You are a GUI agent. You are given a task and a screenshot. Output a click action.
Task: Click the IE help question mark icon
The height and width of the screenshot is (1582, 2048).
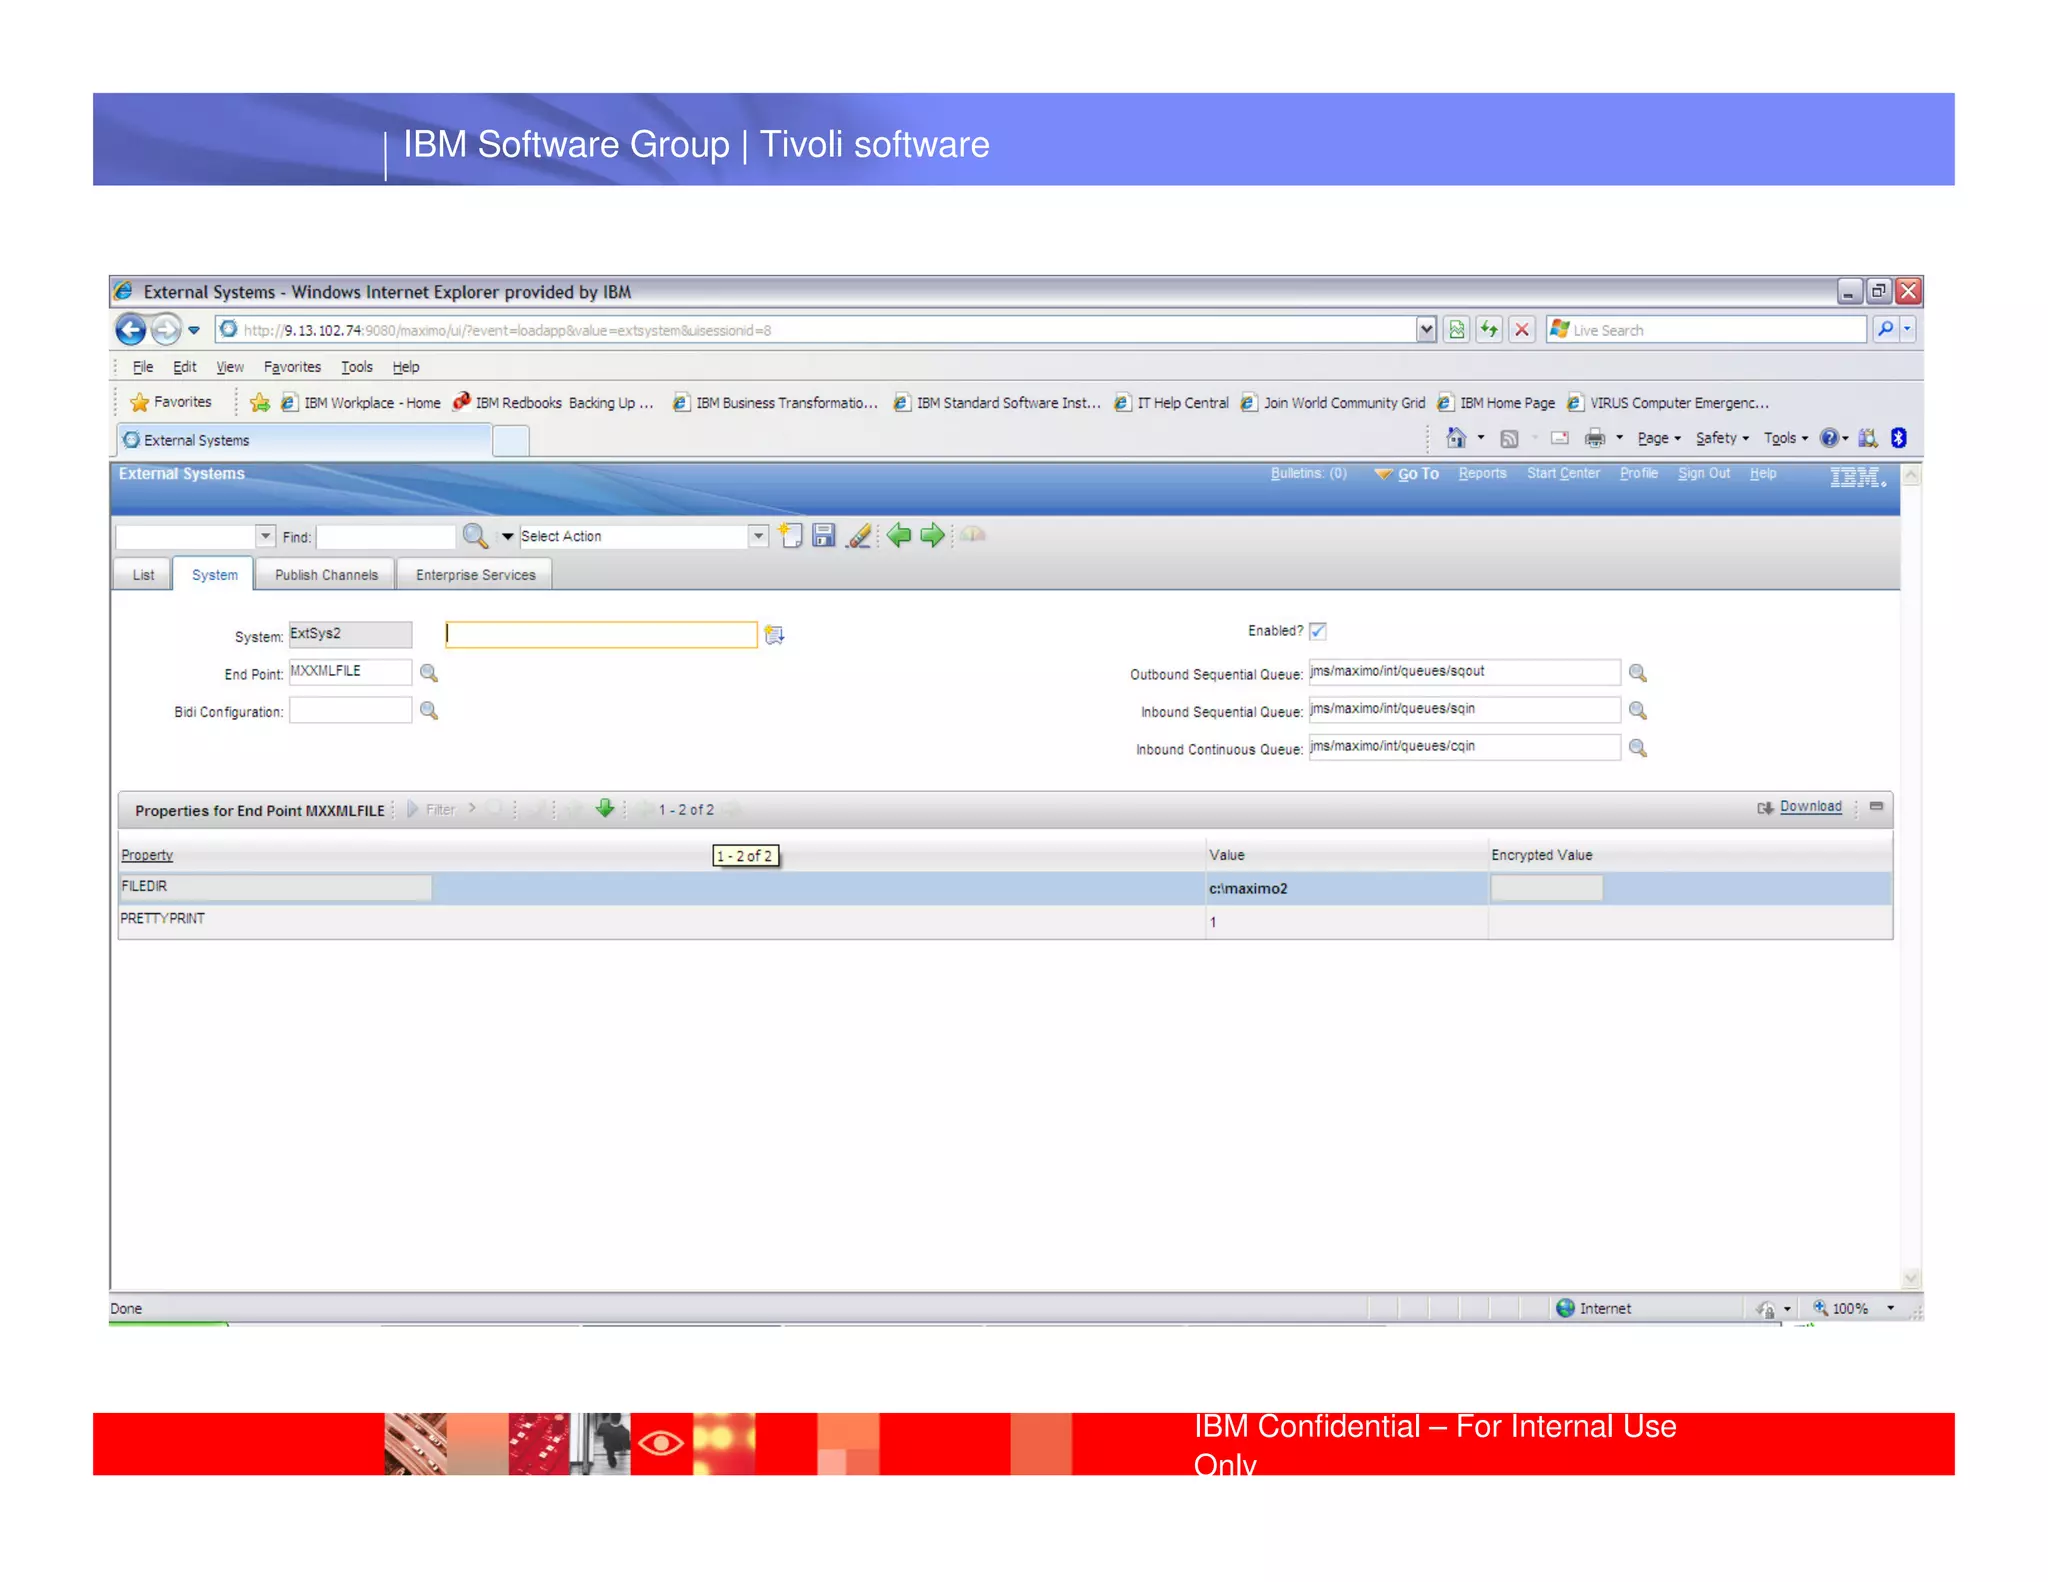coord(1829,438)
